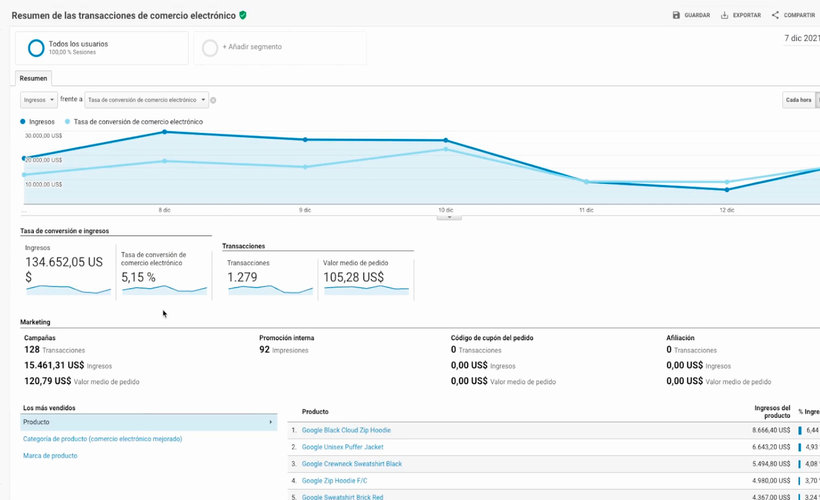Viewport: 820px width, 500px height.
Task: Click conversion rate point at 10 dic
Action: coord(446,149)
